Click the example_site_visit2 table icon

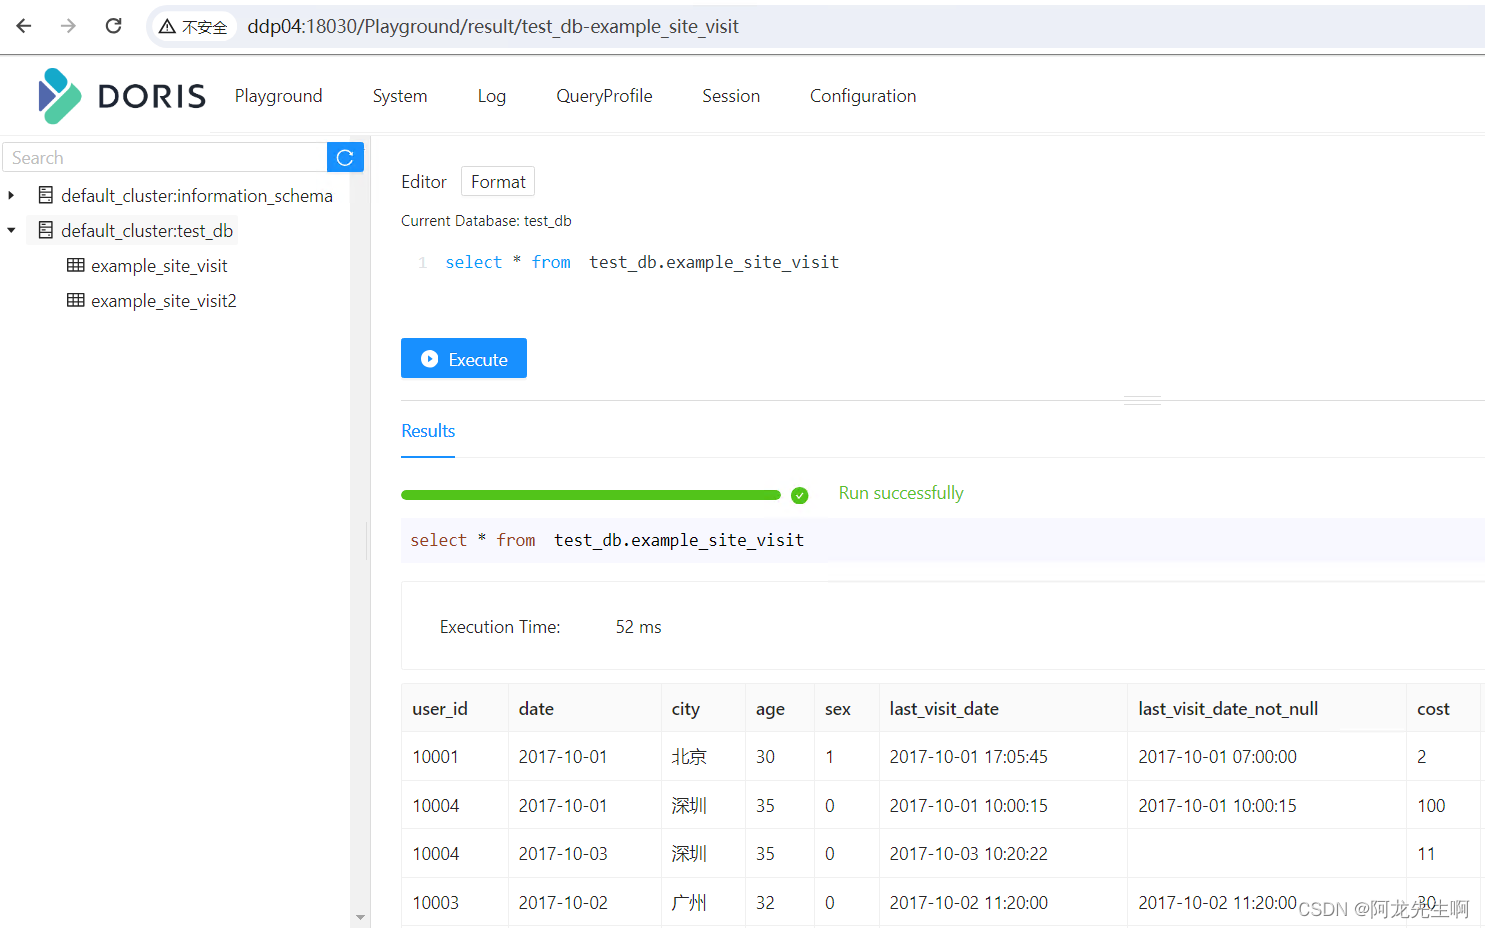coord(76,301)
